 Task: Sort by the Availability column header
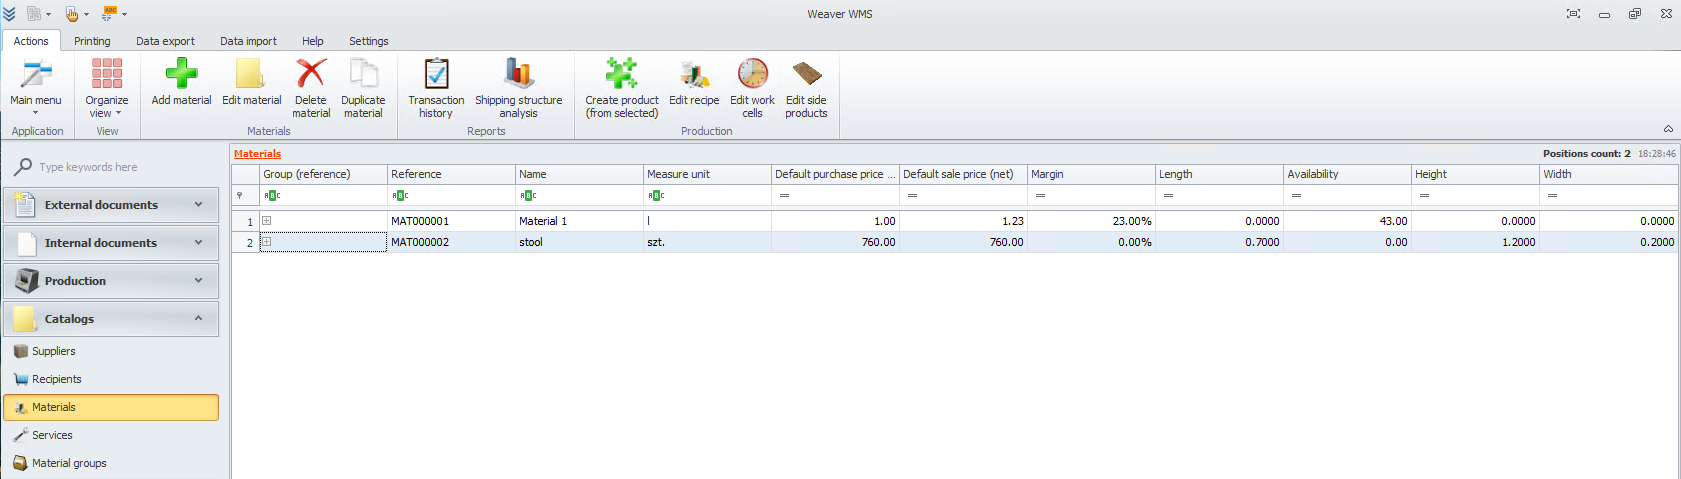(1347, 174)
